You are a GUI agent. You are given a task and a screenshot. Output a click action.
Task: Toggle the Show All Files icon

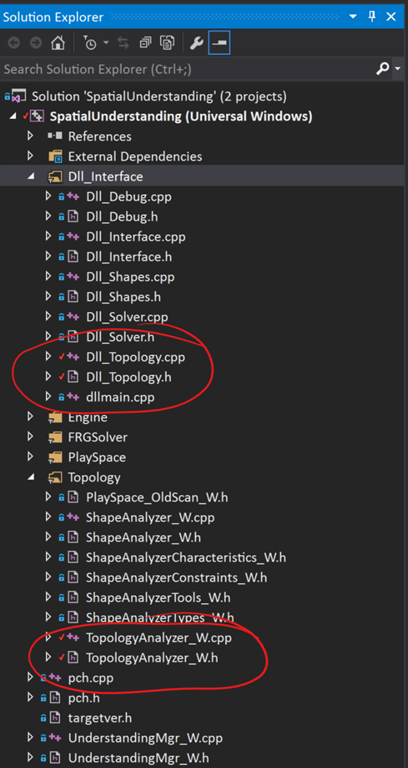coord(168,44)
